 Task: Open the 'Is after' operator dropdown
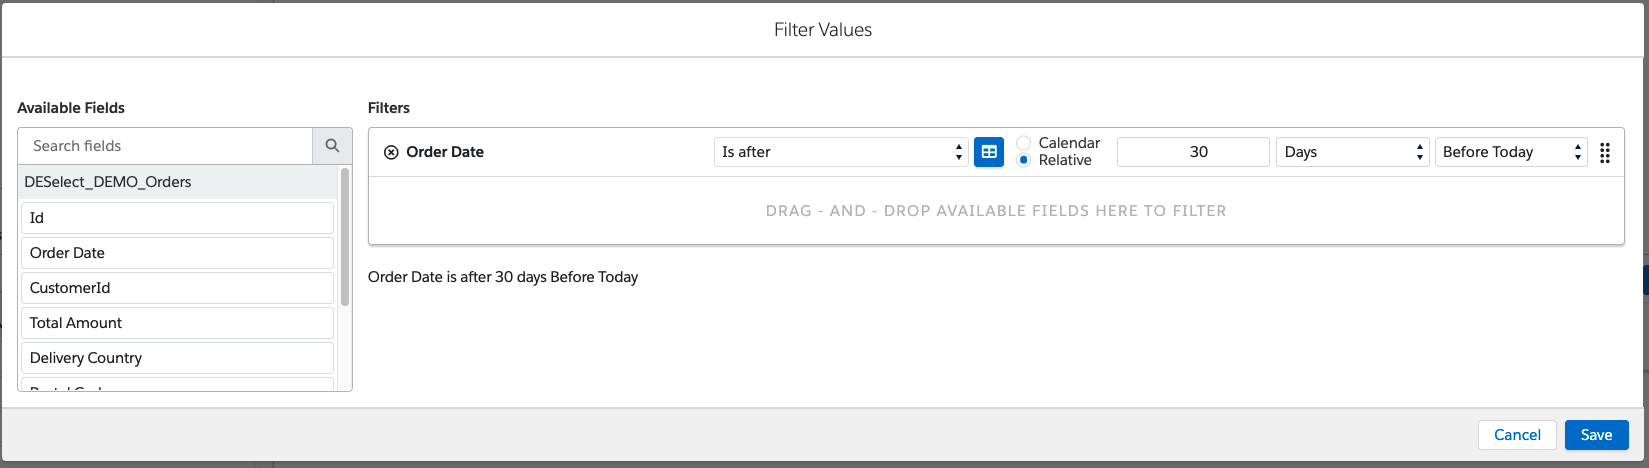[x=840, y=152]
